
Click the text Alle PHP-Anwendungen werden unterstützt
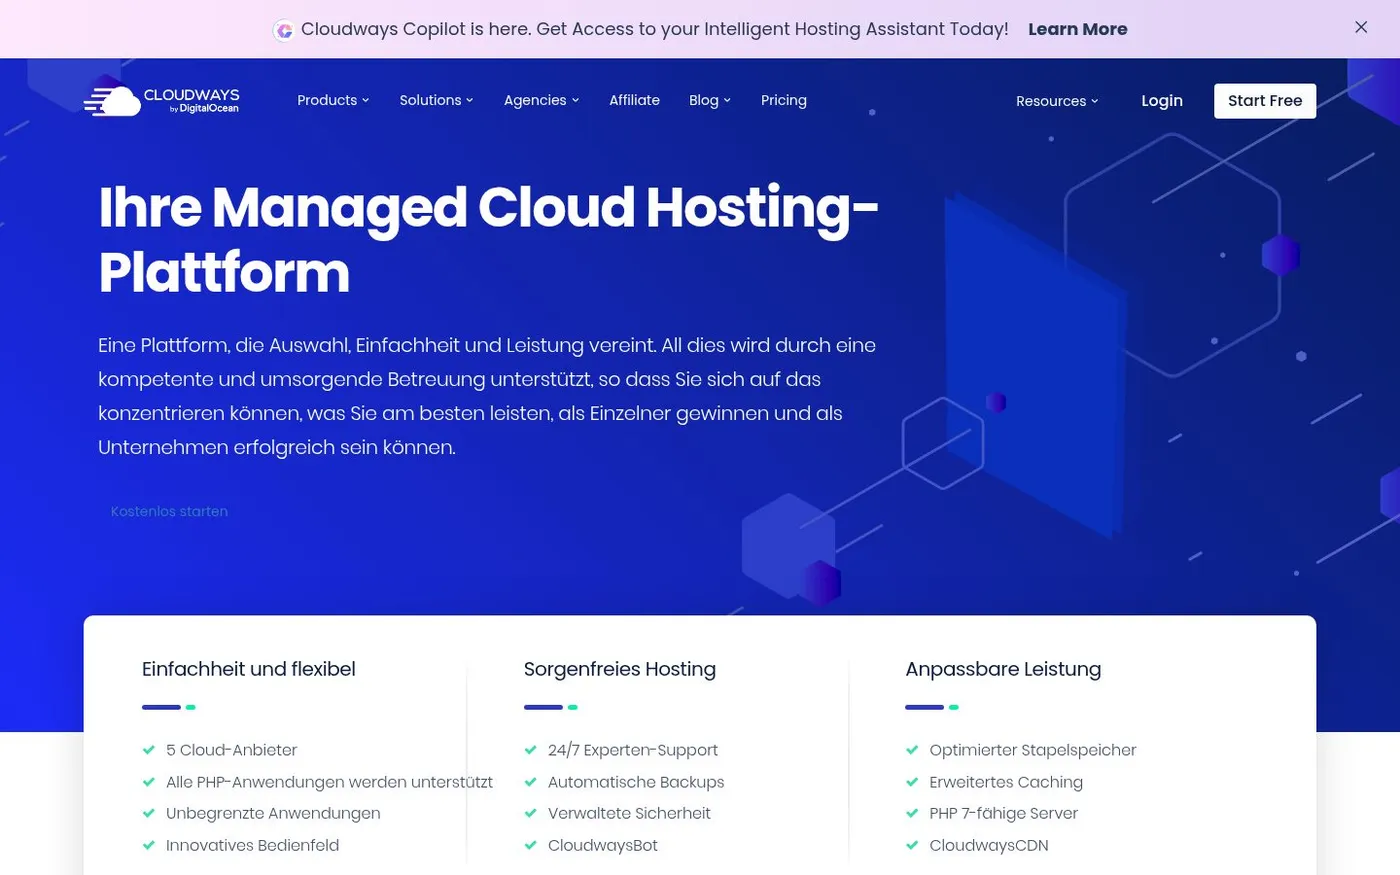coord(330,782)
